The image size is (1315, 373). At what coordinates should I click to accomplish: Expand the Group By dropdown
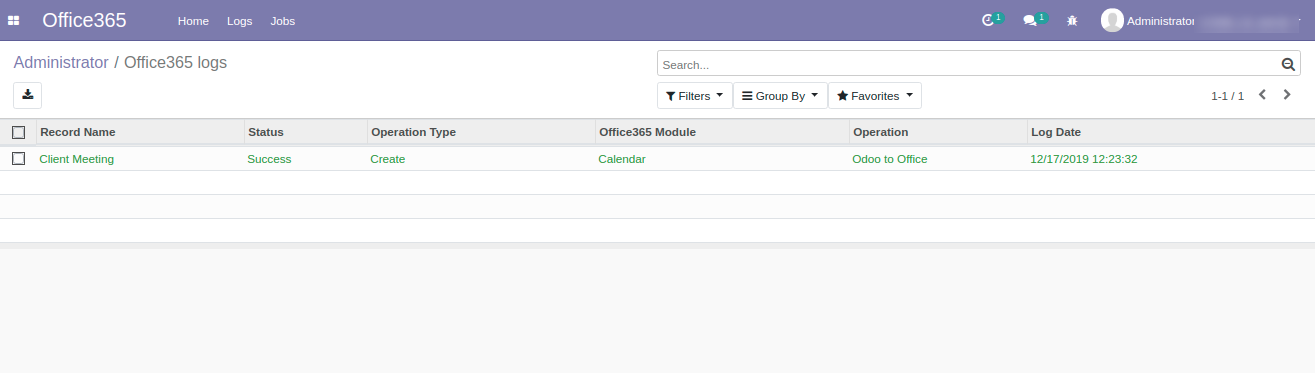point(780,96)
